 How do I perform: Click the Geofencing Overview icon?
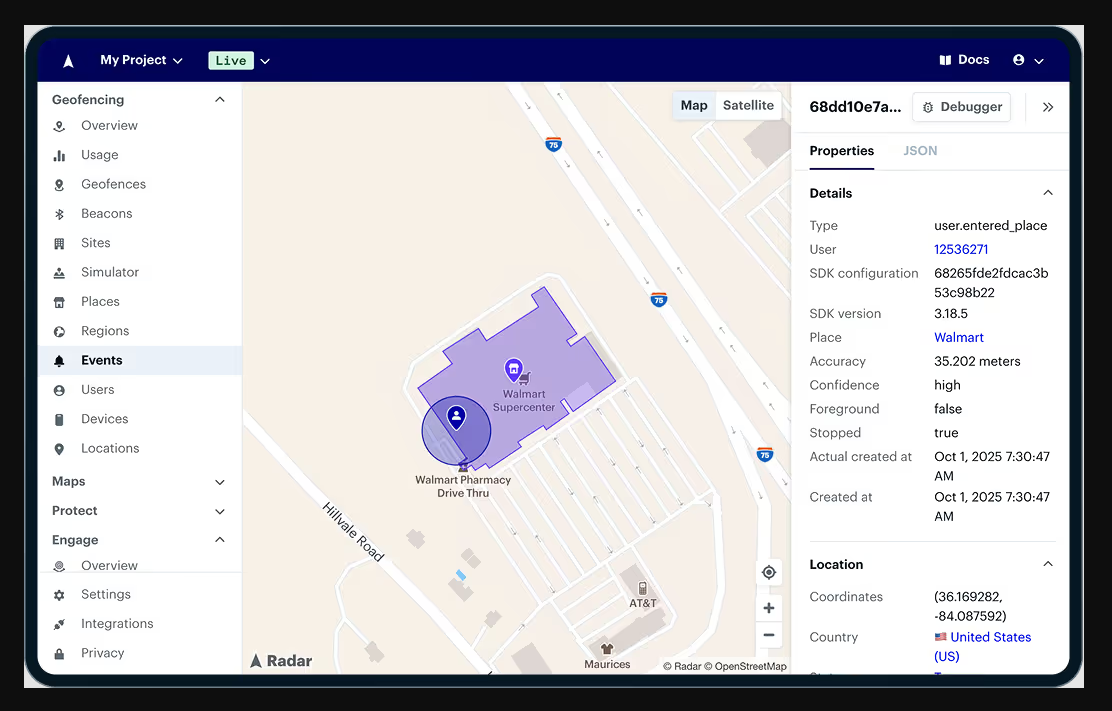click(x=60, y=126)
